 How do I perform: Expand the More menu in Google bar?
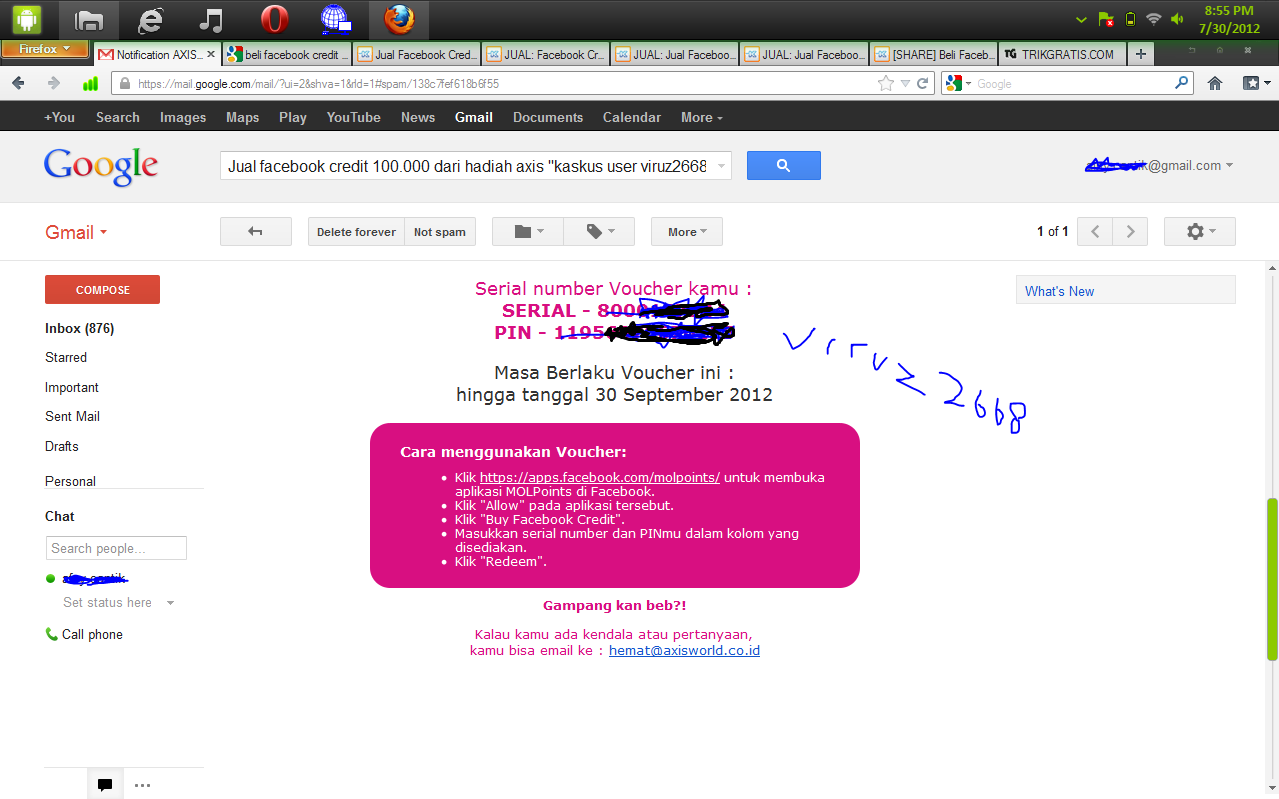point(702,117)
